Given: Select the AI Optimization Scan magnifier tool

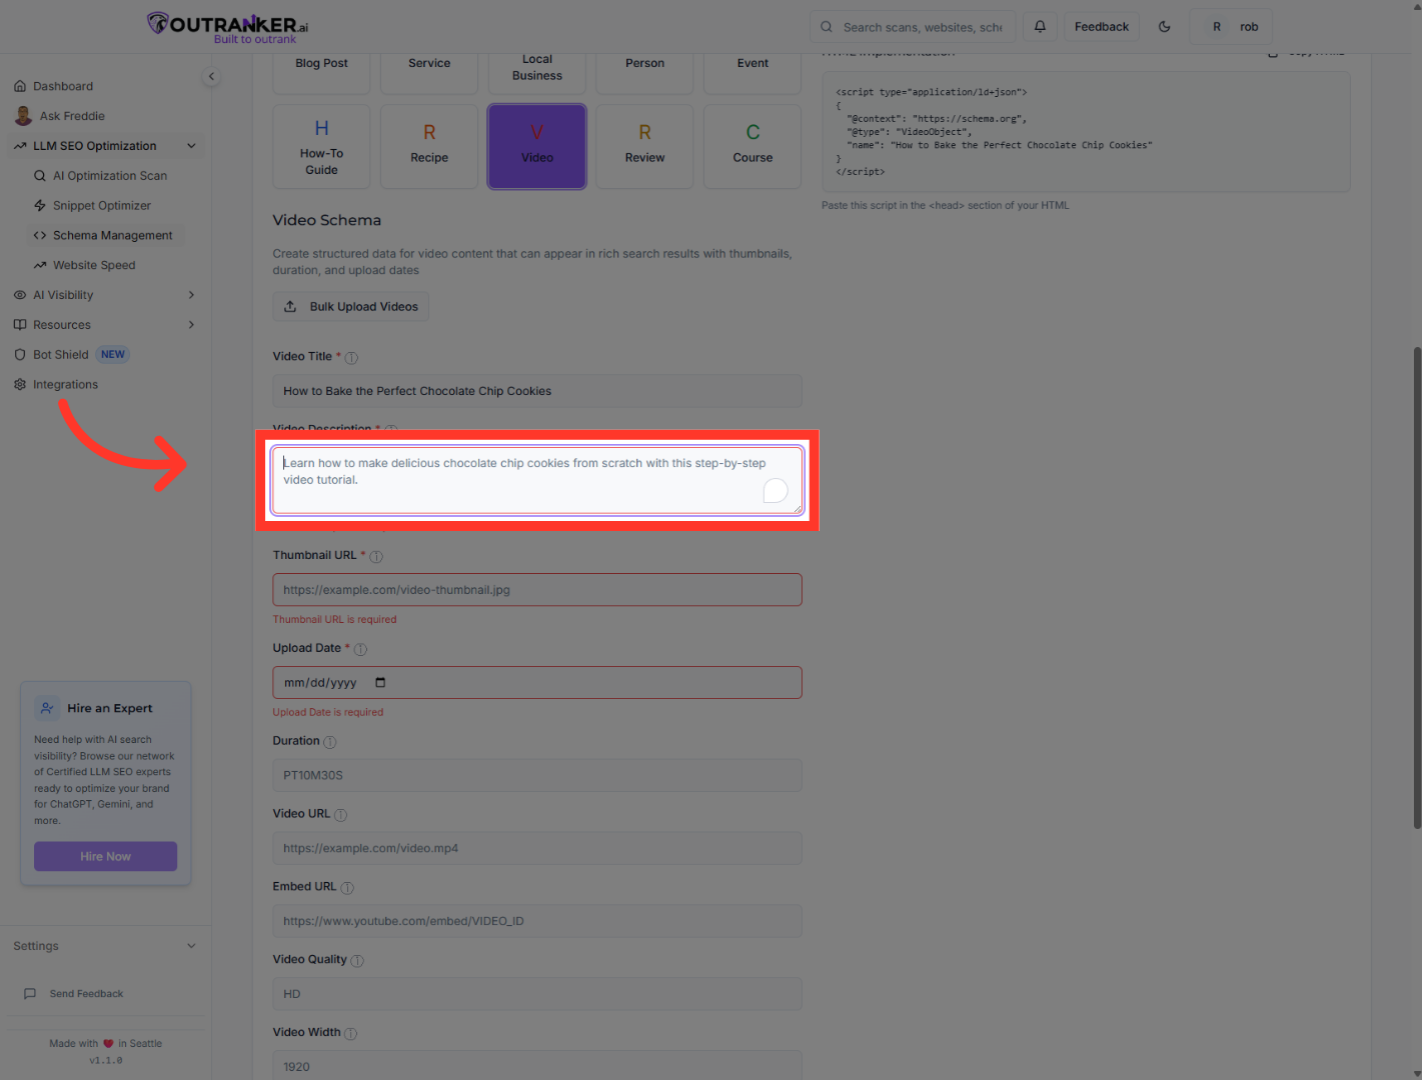Looking at the screenshot, I should coord(40,175).
